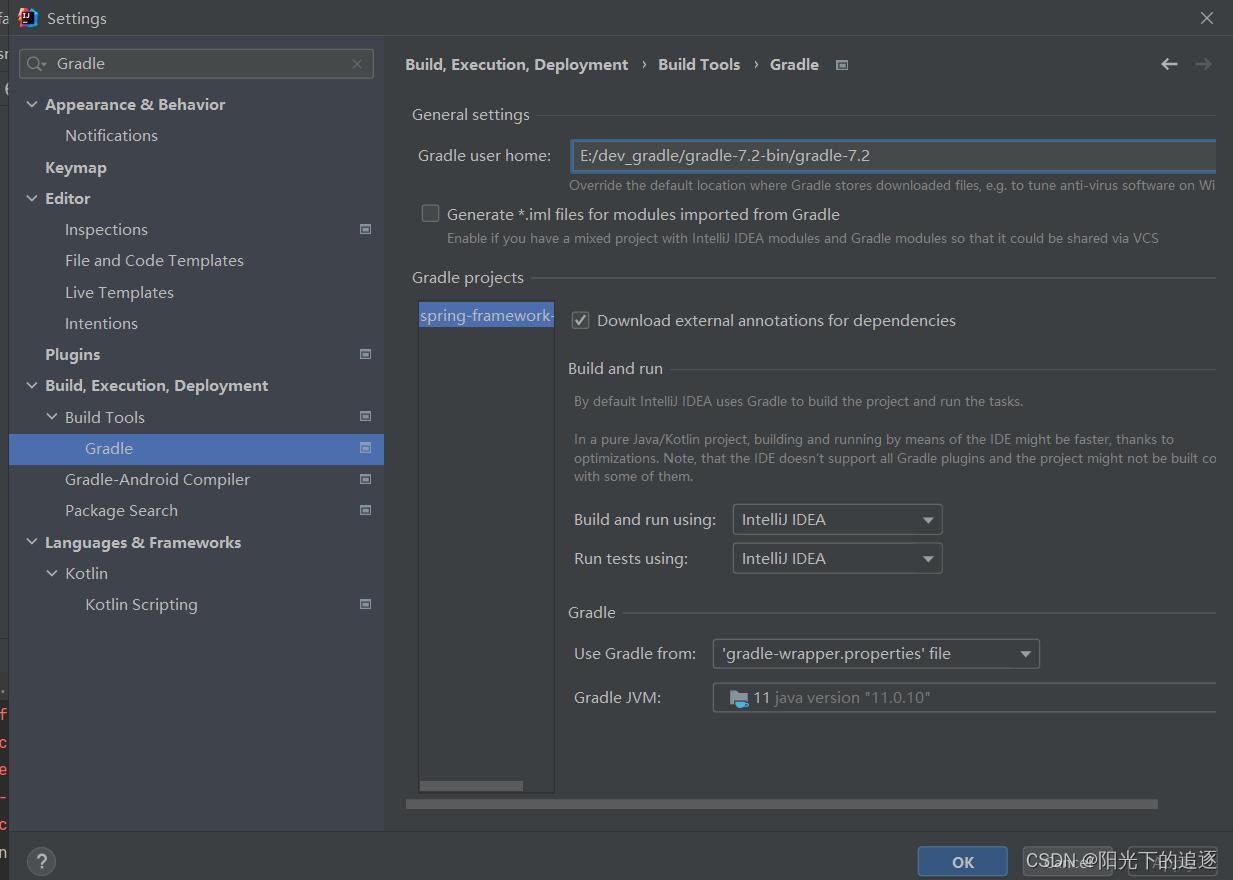Close the Settings dialog
The width and height of the screenshot is (1233, 880).
pyautogui.click(x=1207, y=18)
